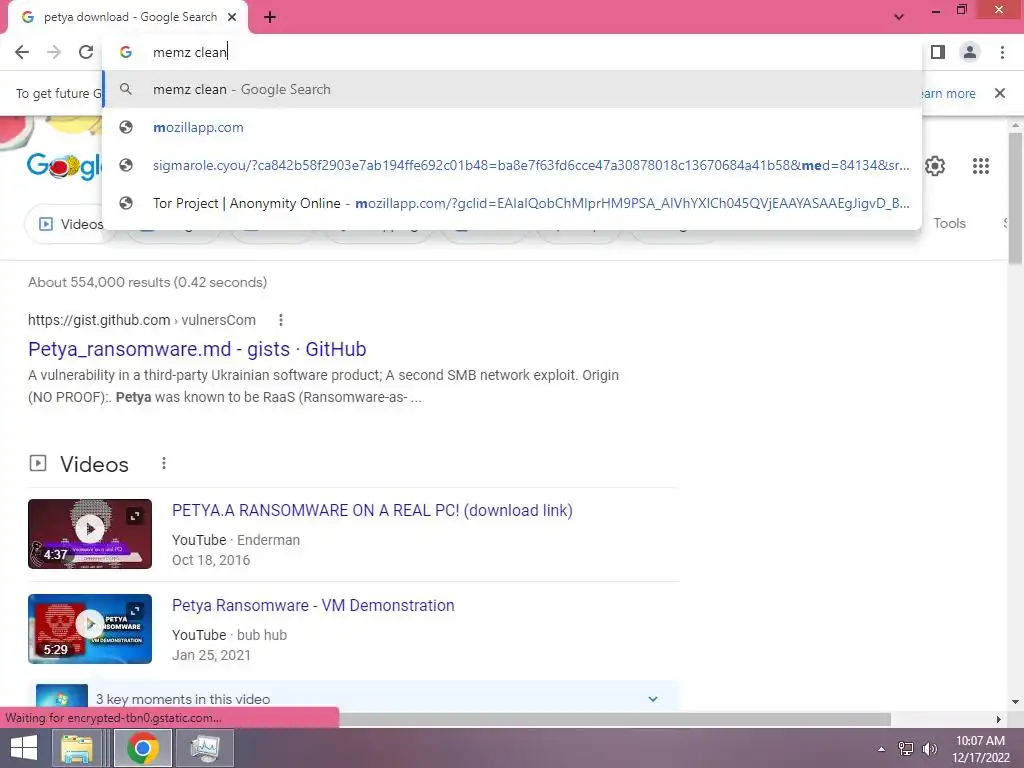This screenshot has width=1024, height=768.
Task: Open tab search dropdown arrow
Action: 899,17
